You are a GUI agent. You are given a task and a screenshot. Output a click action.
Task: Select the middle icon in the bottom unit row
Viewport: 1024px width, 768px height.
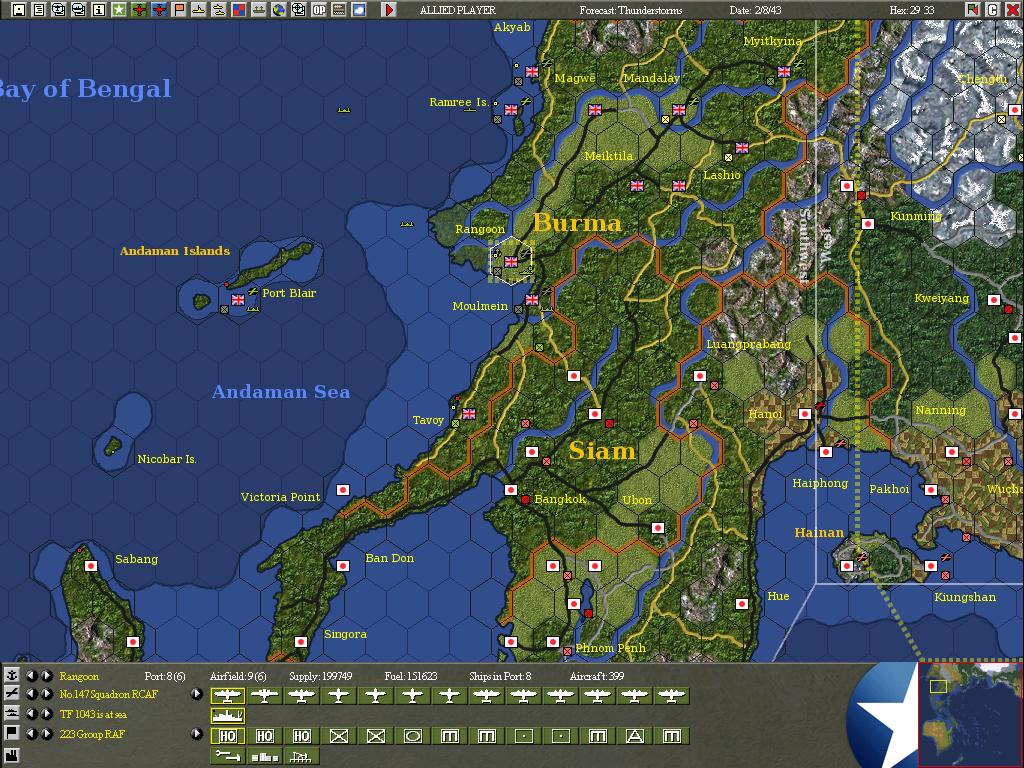coord(264,756)
